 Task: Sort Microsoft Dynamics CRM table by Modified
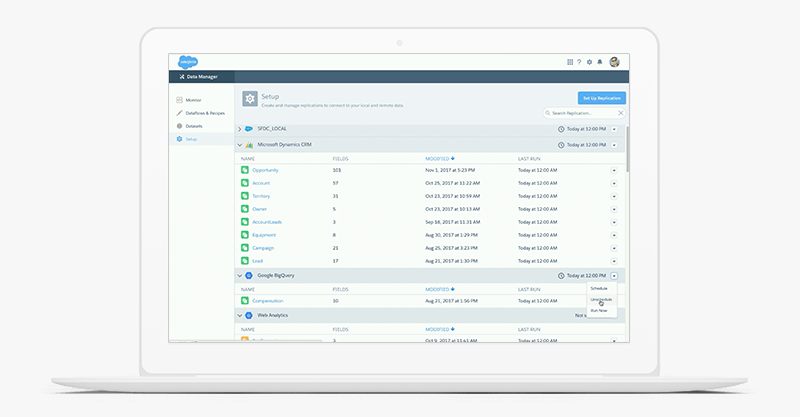[440, 159]
